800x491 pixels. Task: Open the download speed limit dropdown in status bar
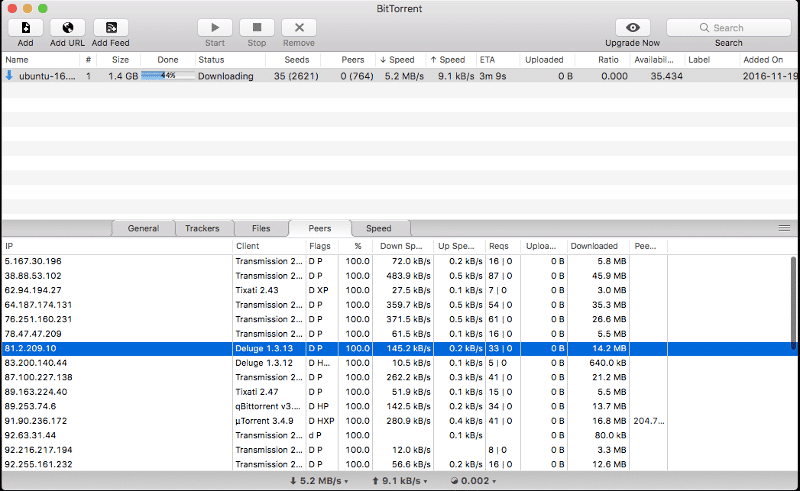tap(319, 481)
